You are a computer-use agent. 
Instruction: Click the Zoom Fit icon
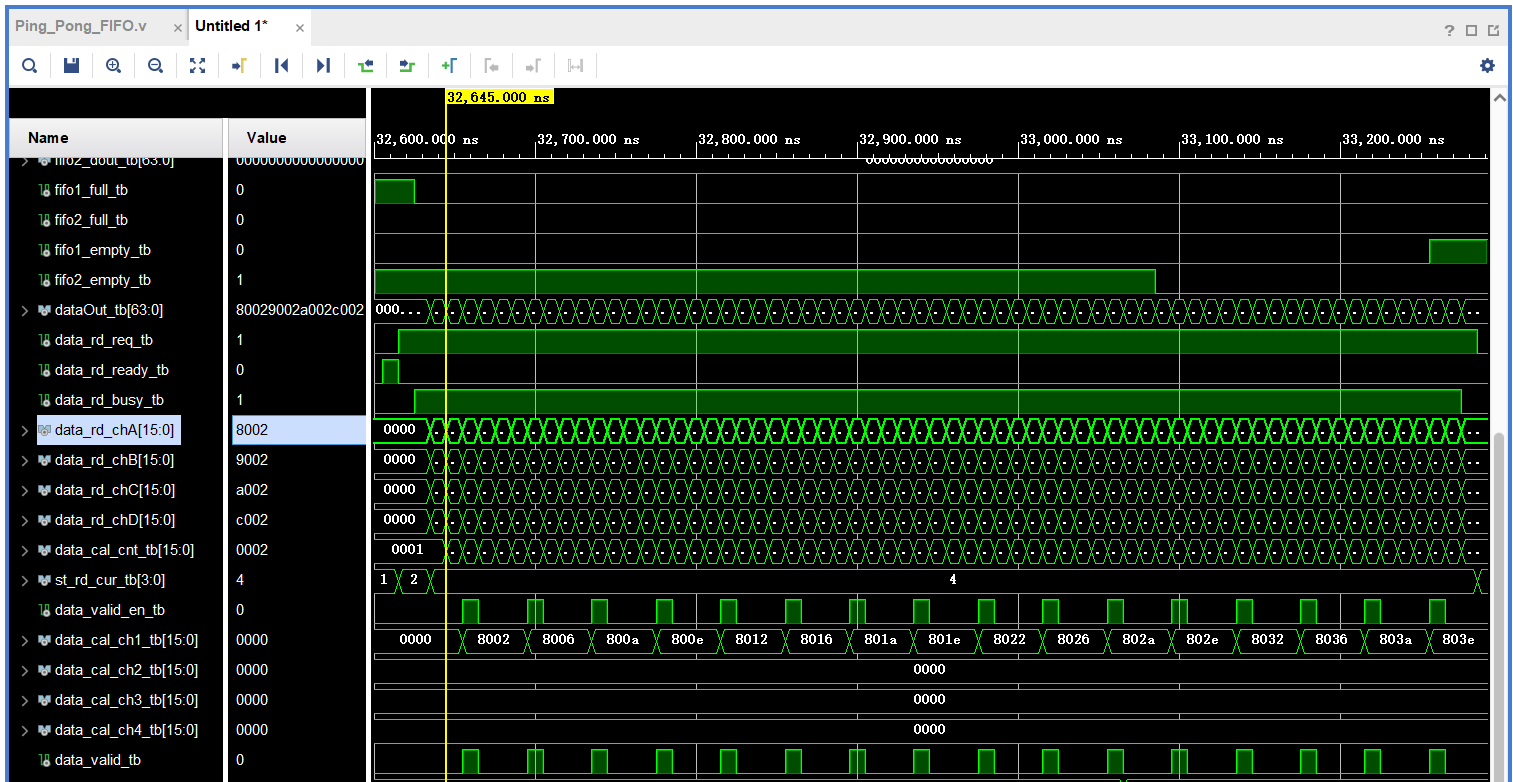coord(198,66)
